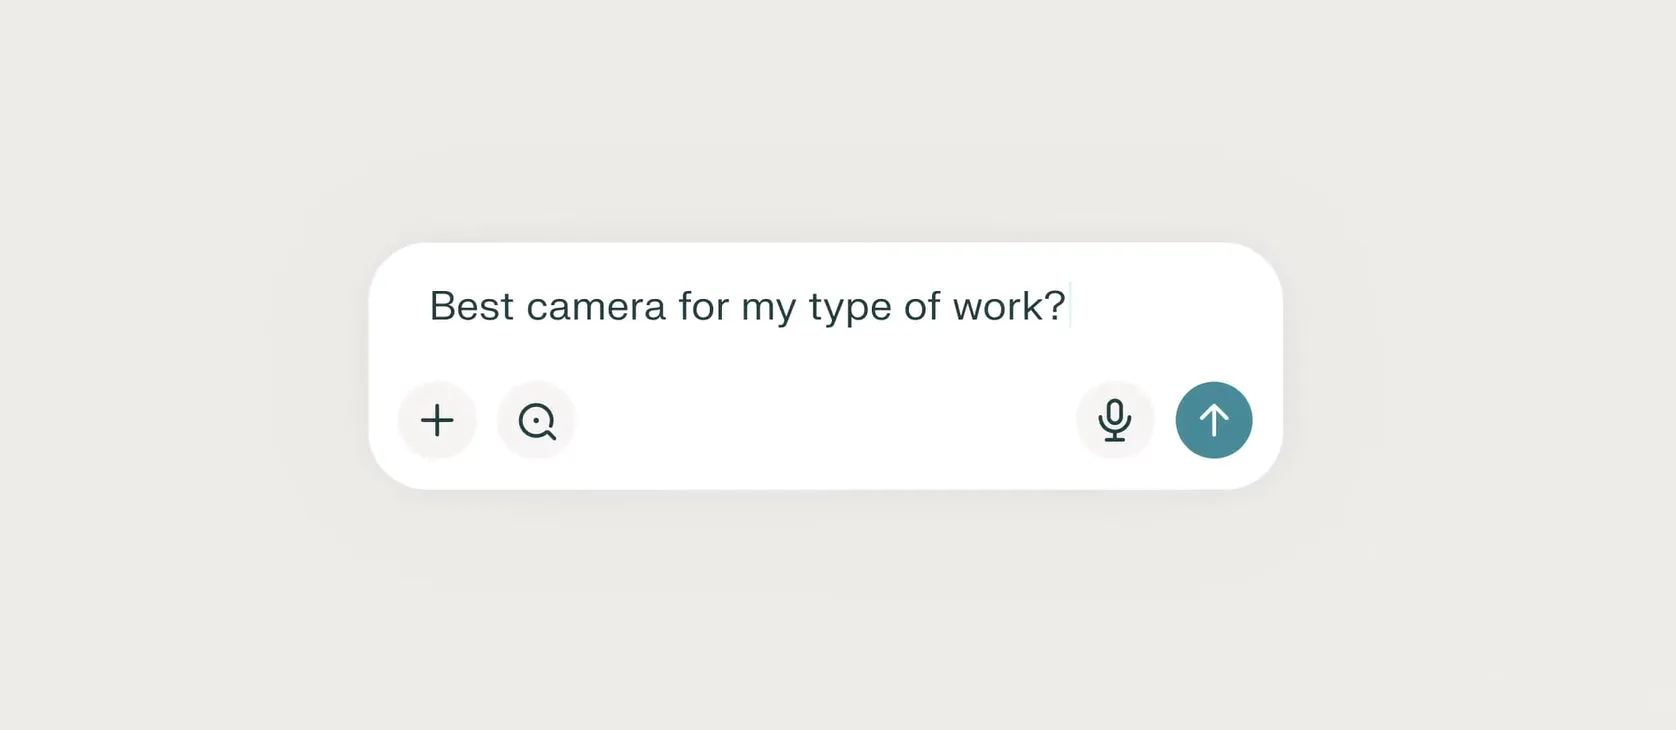The image size is (1676, 730).
Task: Start voice input with the microphone icon
Action: click(1114, 420)
